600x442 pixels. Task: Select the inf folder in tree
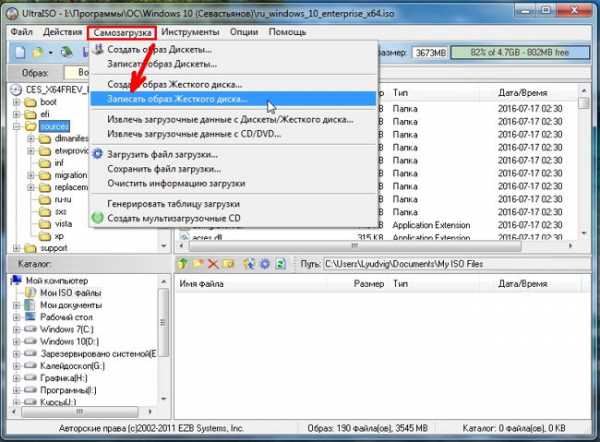pos(59,163)
